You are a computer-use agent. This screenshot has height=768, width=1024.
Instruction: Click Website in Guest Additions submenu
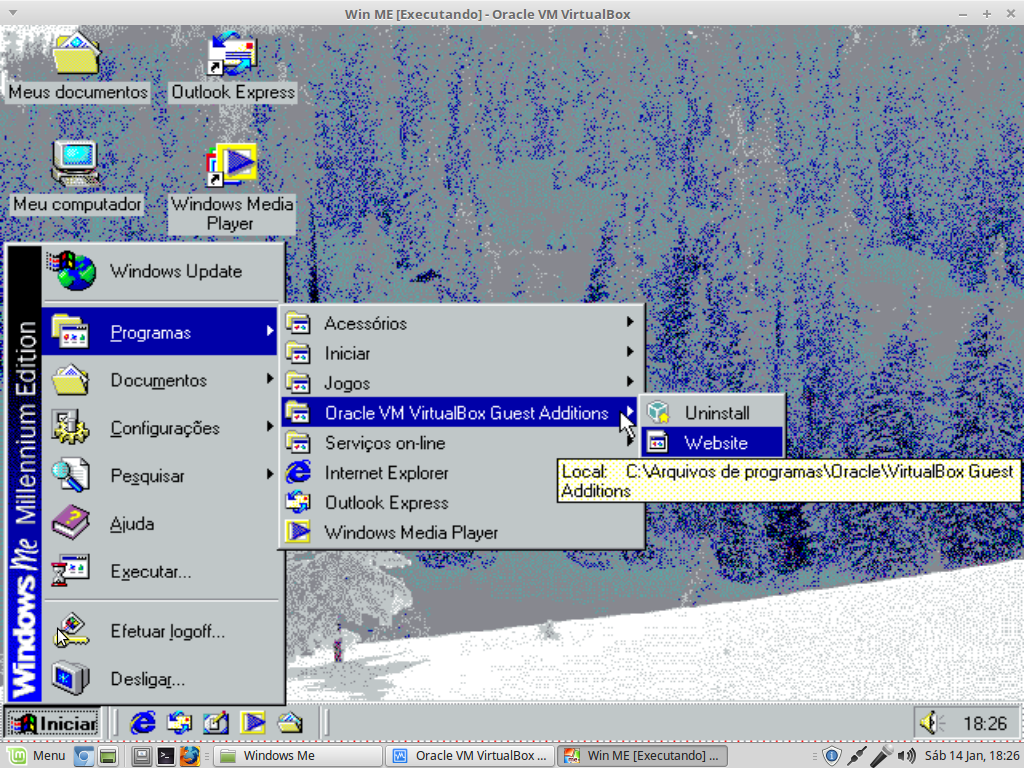(712, 443)
